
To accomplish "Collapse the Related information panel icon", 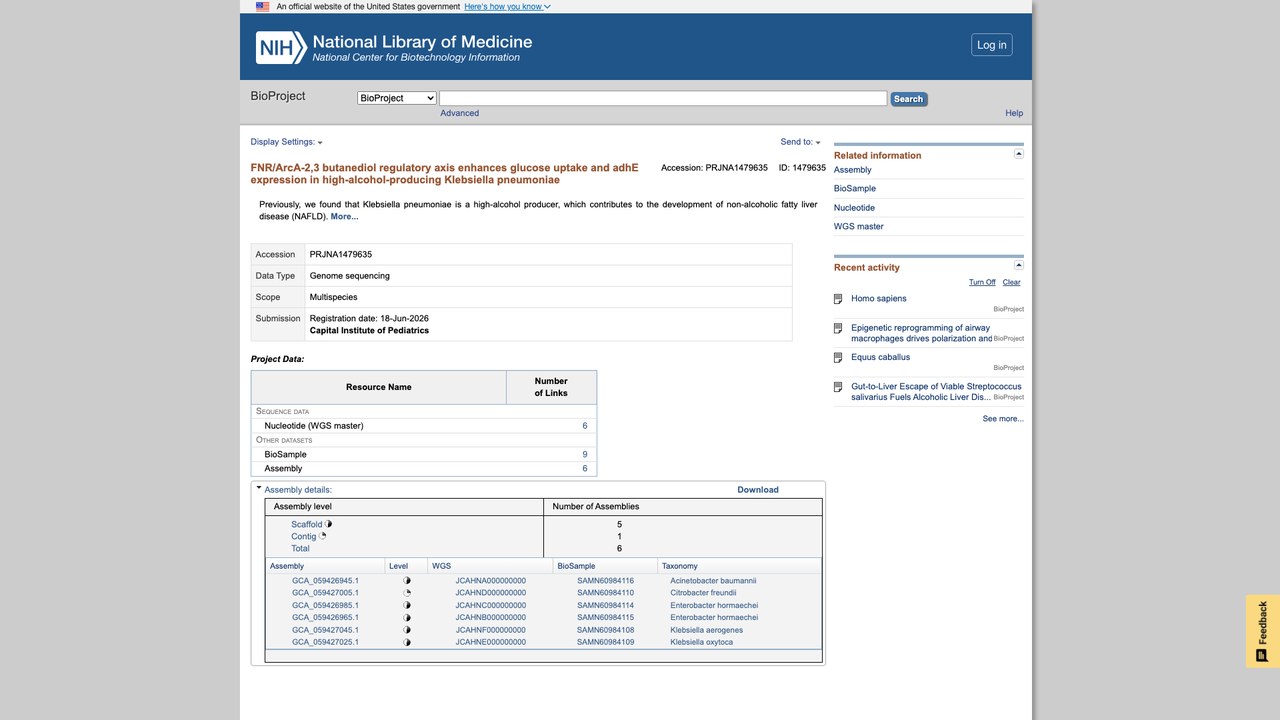I will 1019,154.
